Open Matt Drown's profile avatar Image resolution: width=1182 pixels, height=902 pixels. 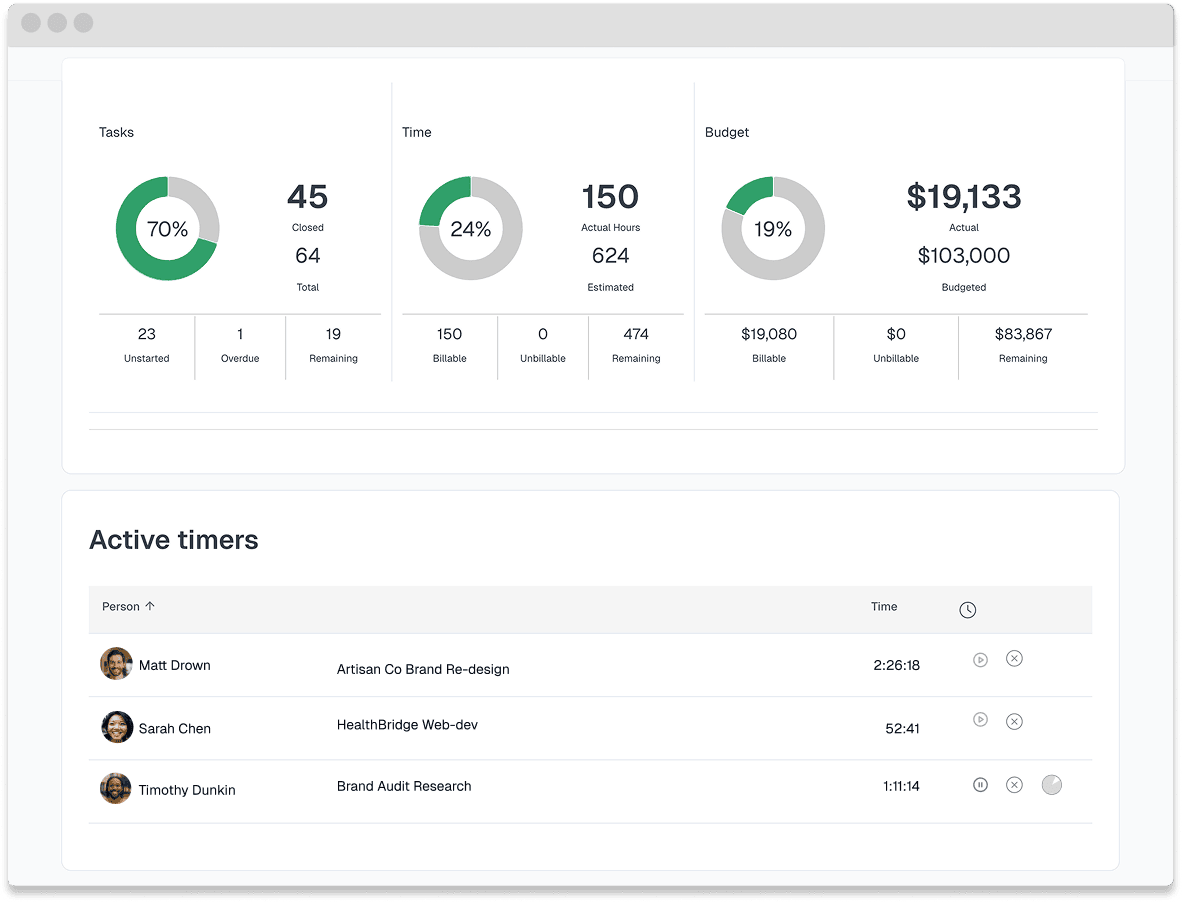tap(116, 664)
